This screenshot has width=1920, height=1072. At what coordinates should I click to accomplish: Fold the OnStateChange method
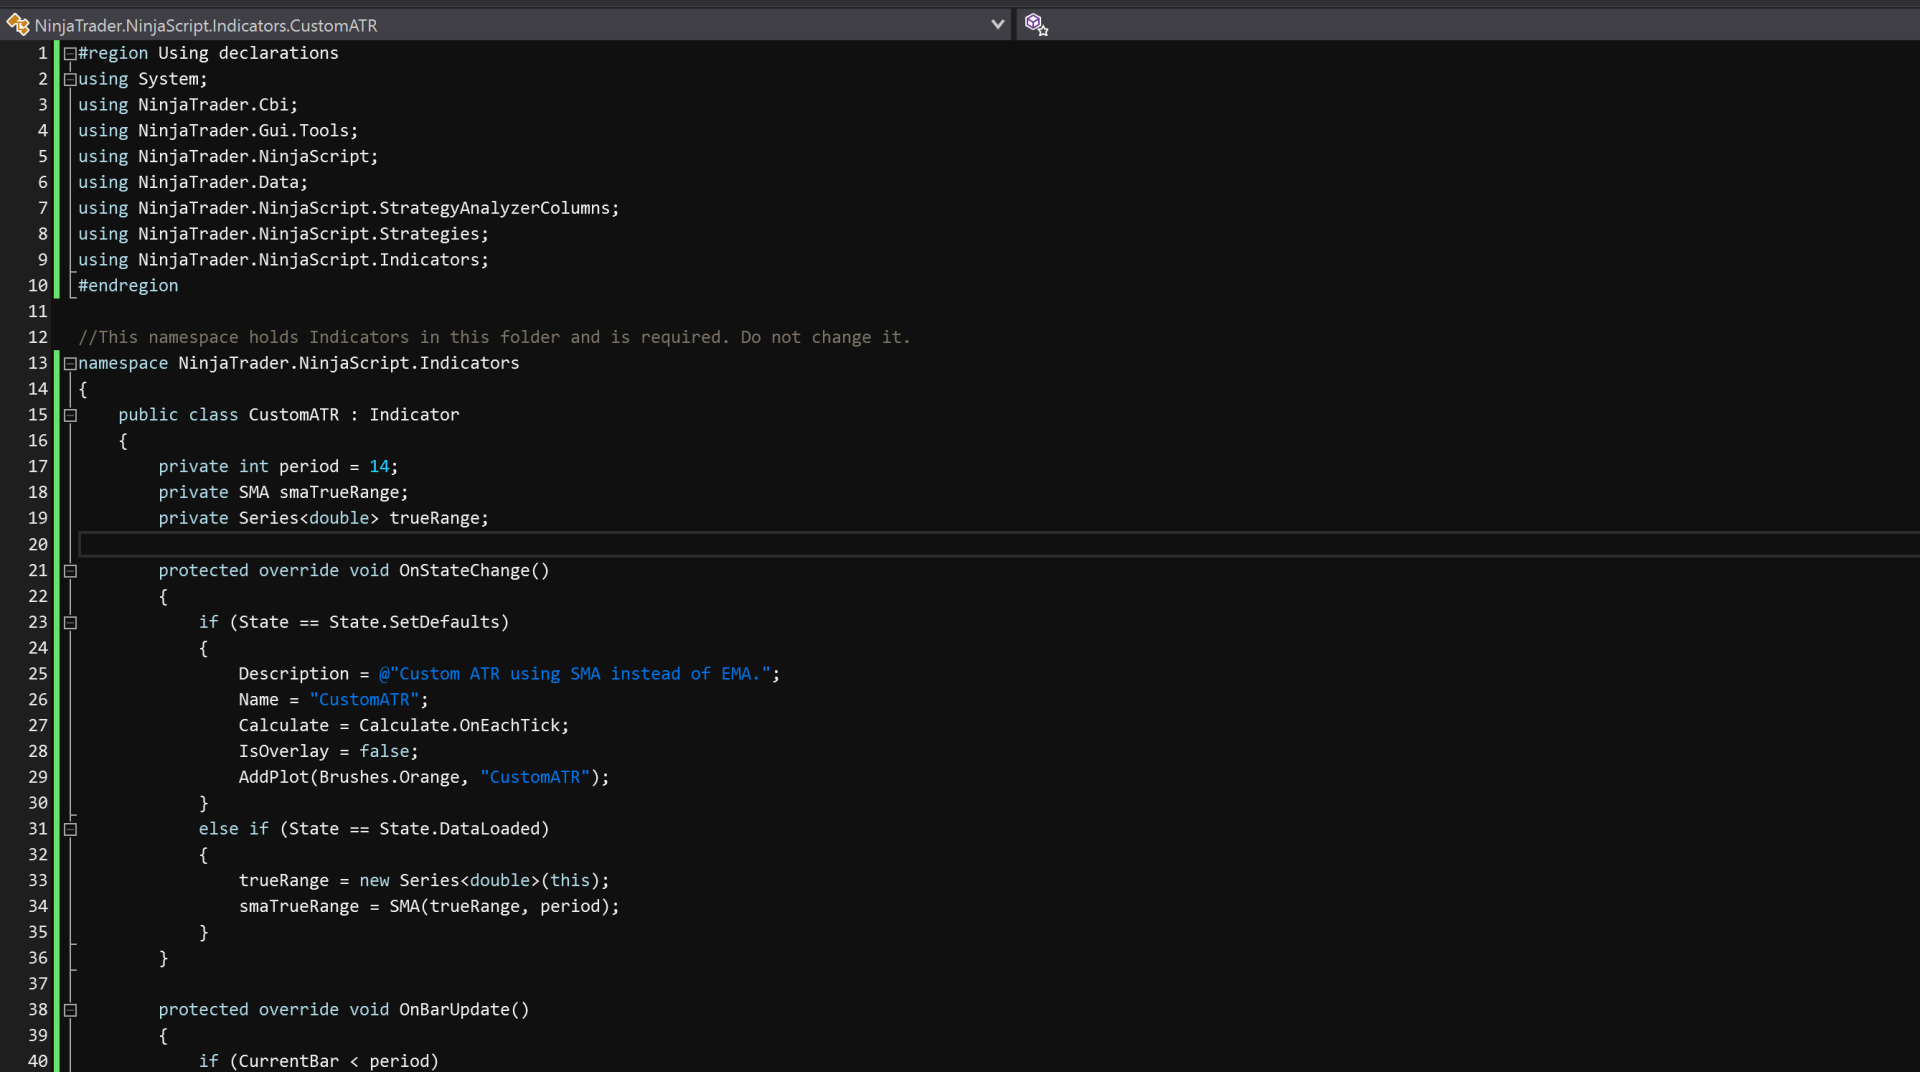(x=70, y=571)
